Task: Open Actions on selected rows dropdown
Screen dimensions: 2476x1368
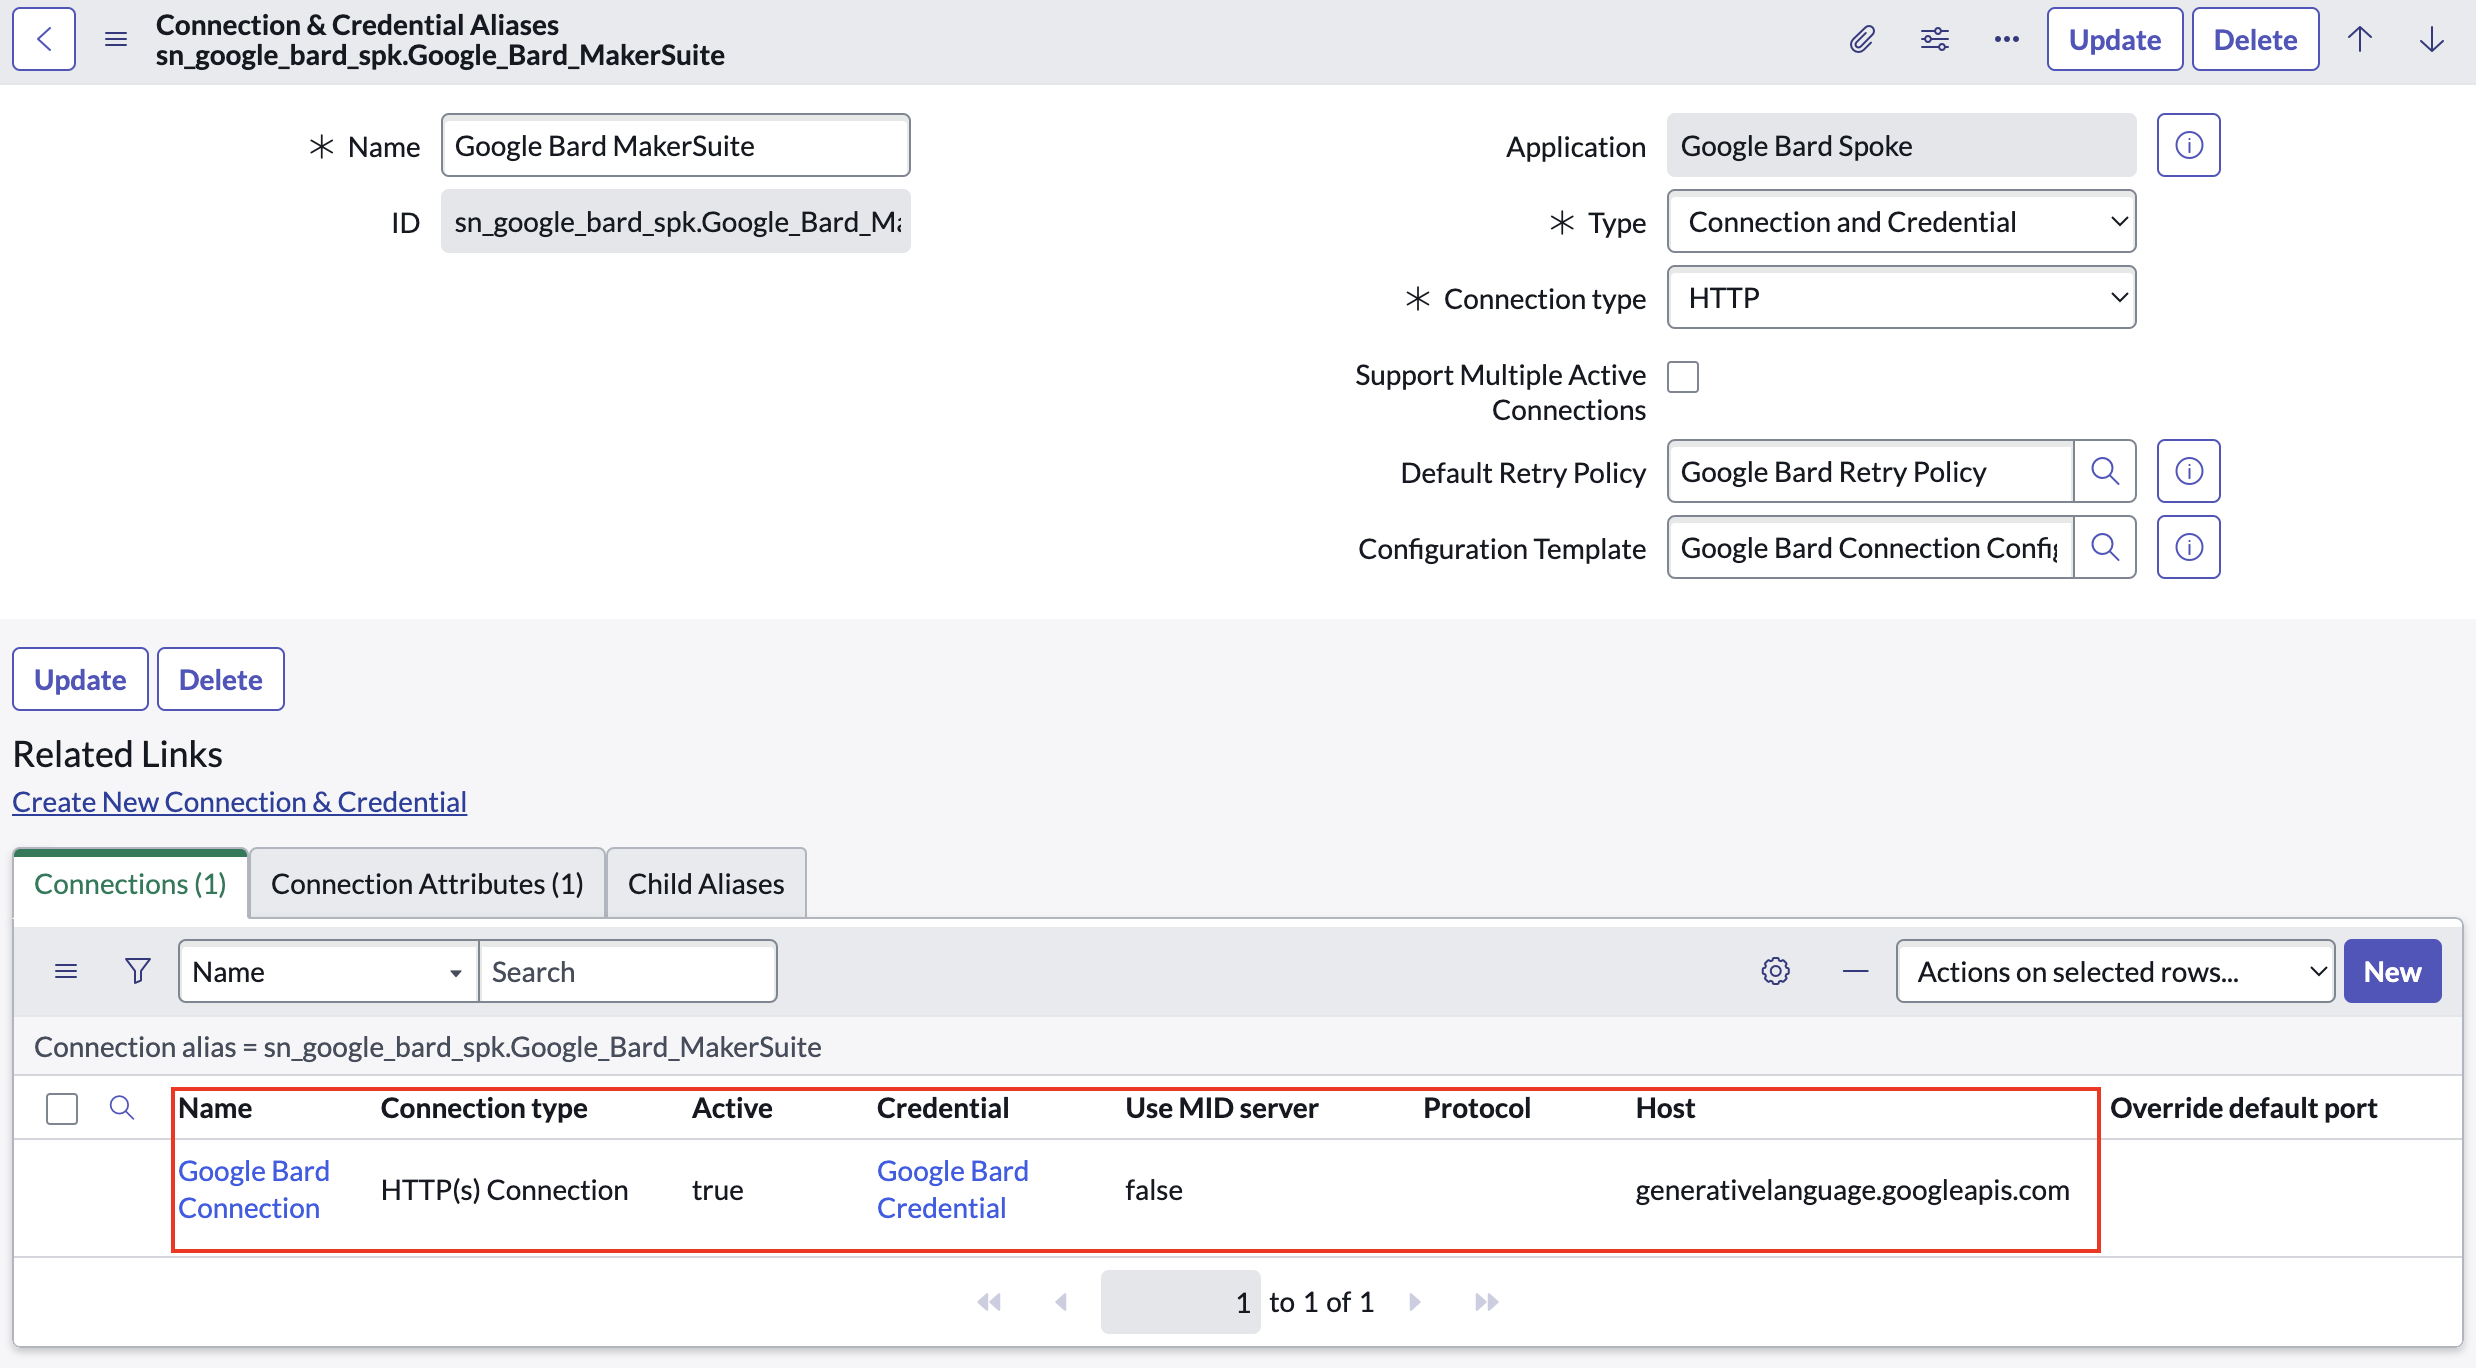Action: click(2115, 972)
